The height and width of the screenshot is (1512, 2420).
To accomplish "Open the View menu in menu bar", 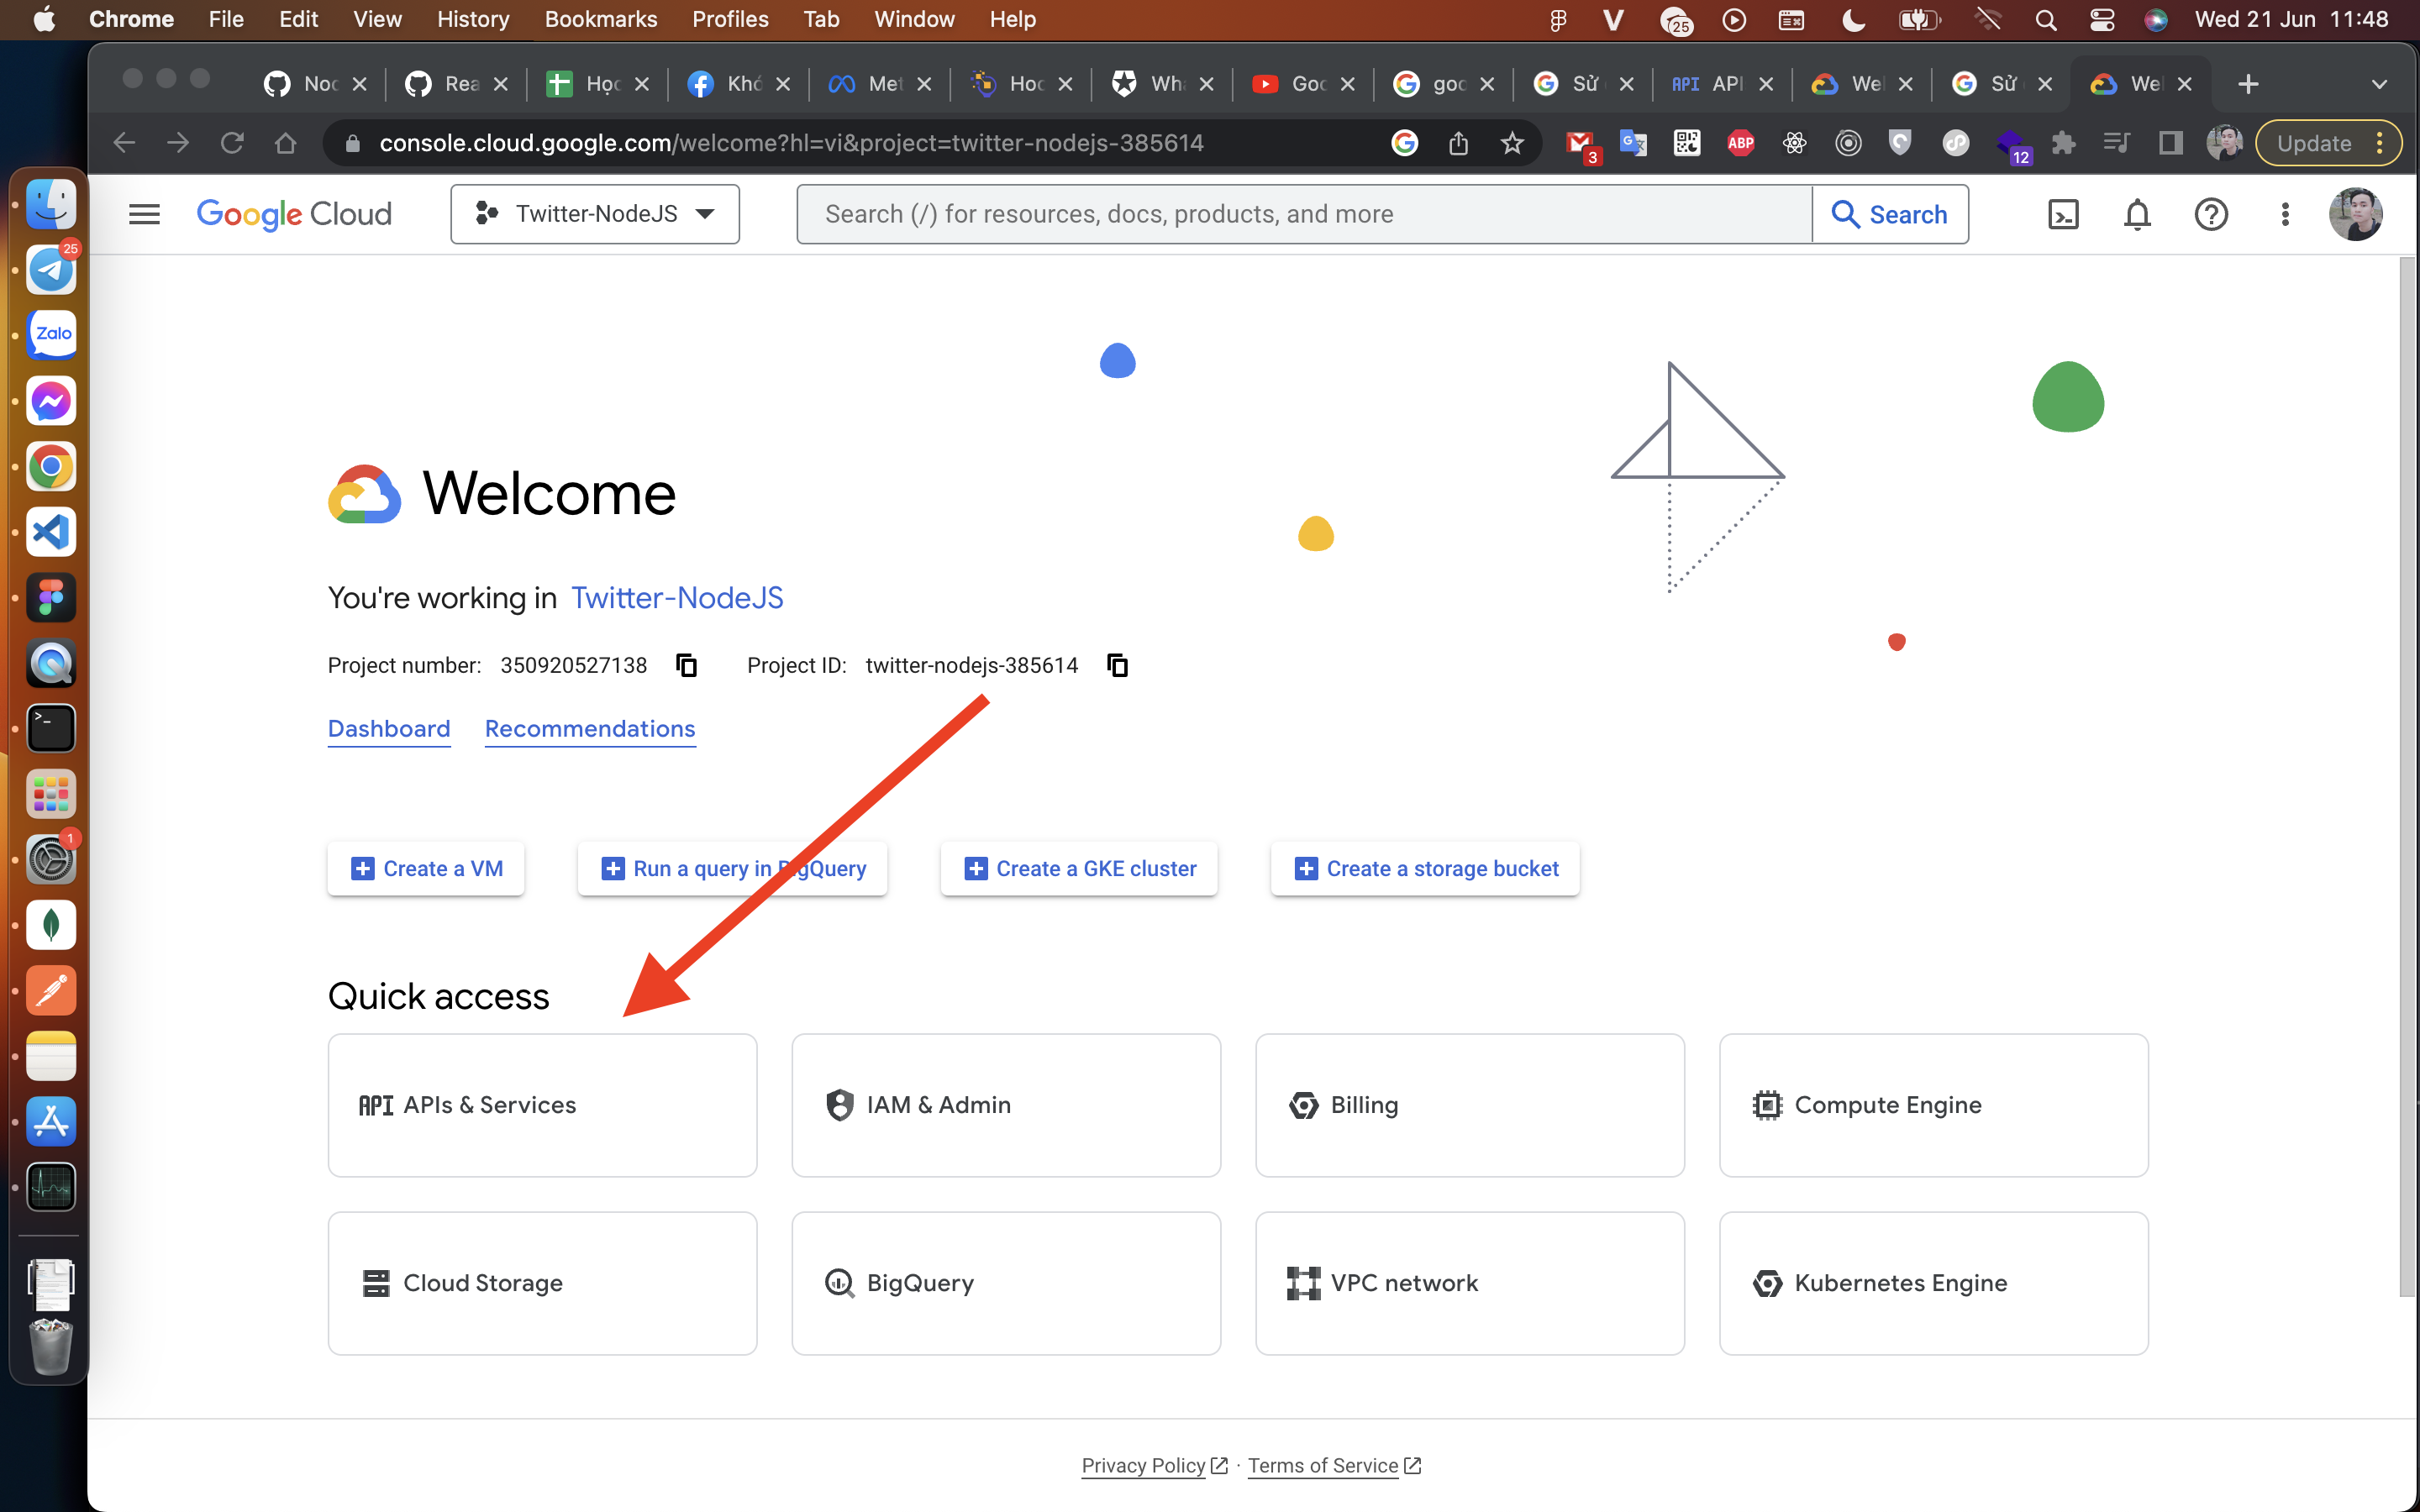I will coord(377,19).
